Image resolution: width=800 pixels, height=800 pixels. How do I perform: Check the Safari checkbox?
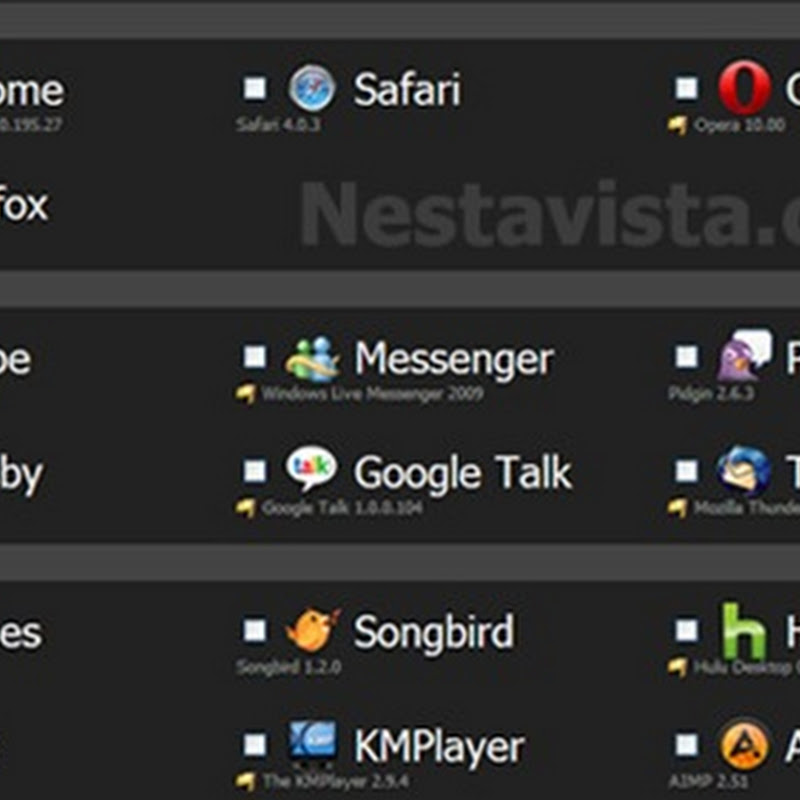click(255, 89)
